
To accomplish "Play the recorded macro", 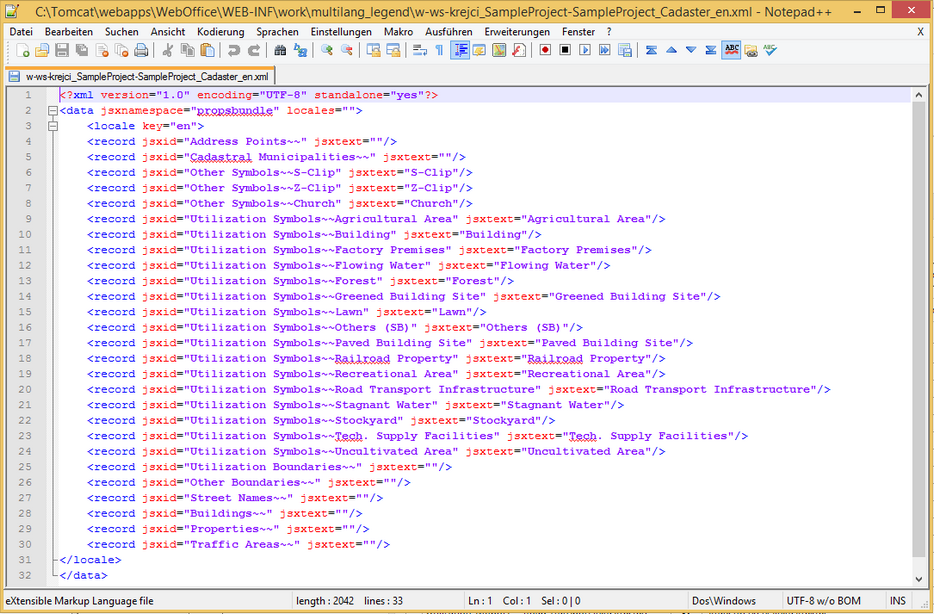I will pos(583,50).
